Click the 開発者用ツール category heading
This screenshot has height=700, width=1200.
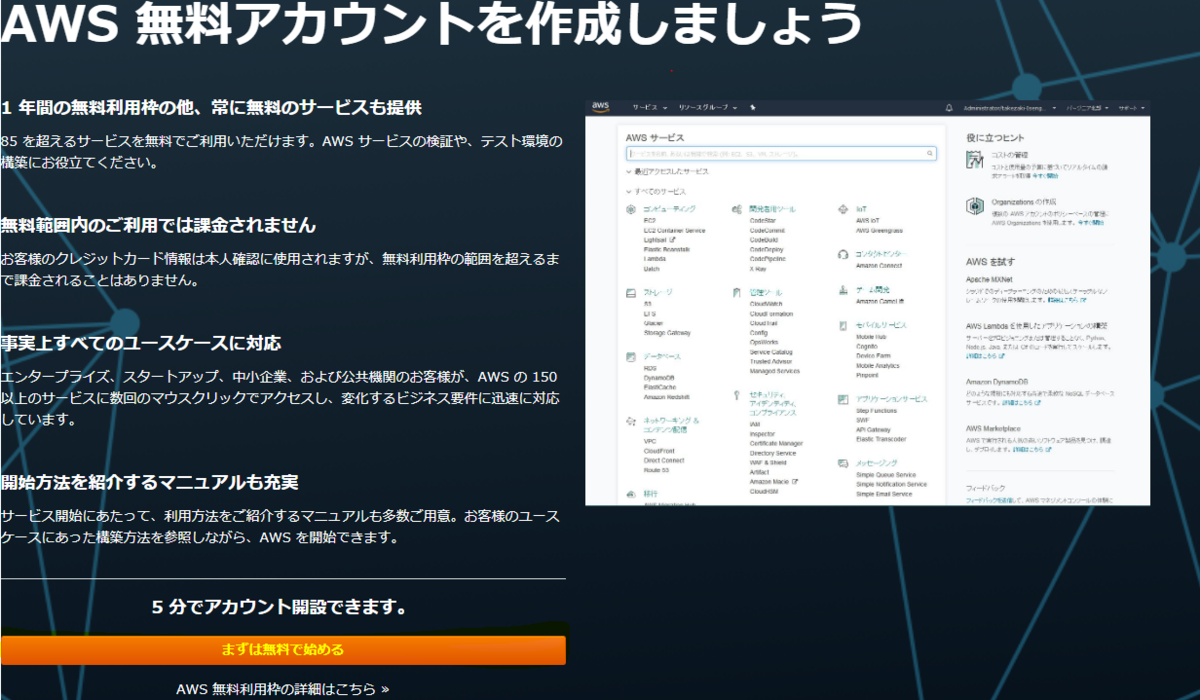tap(773, 209)
